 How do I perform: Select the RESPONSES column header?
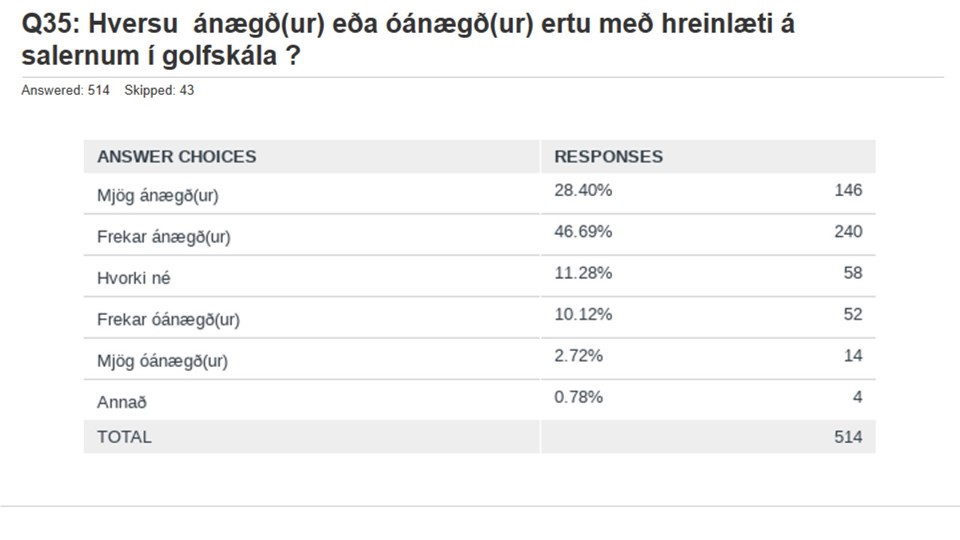click(608, 157)
